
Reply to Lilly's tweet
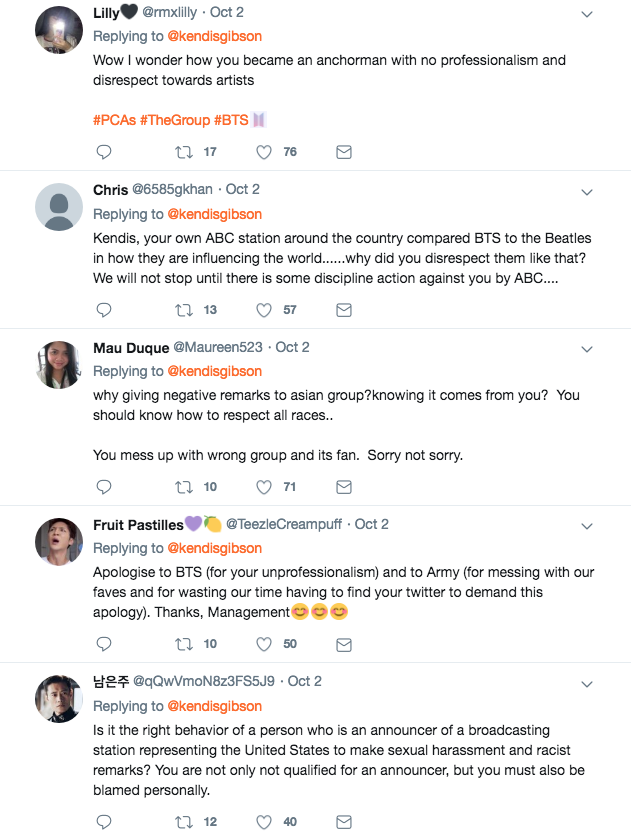pyautogui.click(x=104, y=152)
